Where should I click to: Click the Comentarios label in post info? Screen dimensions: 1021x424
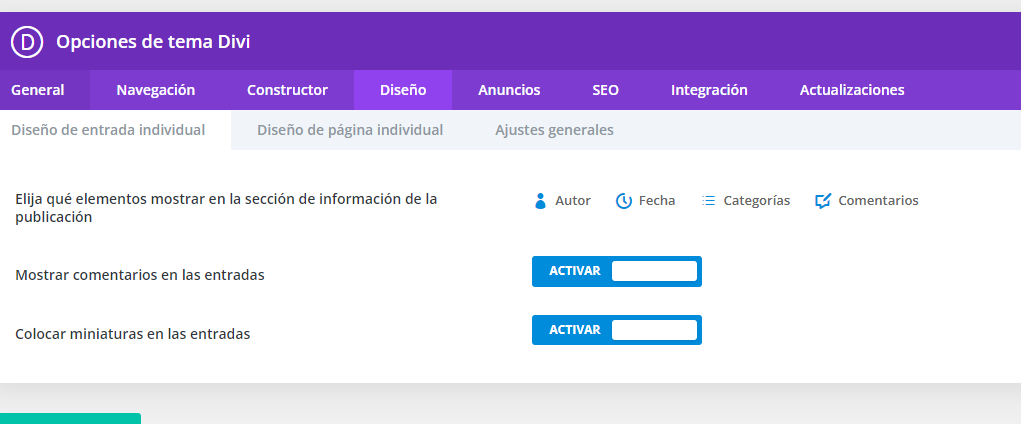click(x=878, y=201)
